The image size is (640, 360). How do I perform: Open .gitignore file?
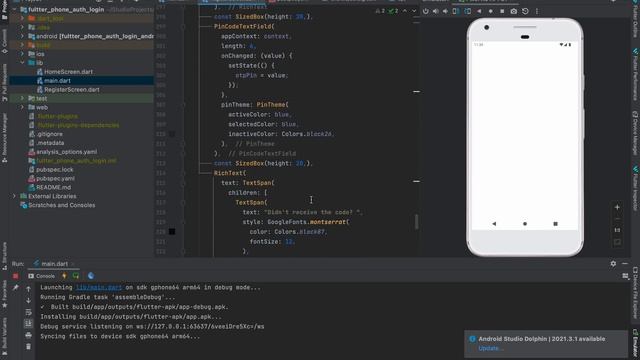click(49, 134)
